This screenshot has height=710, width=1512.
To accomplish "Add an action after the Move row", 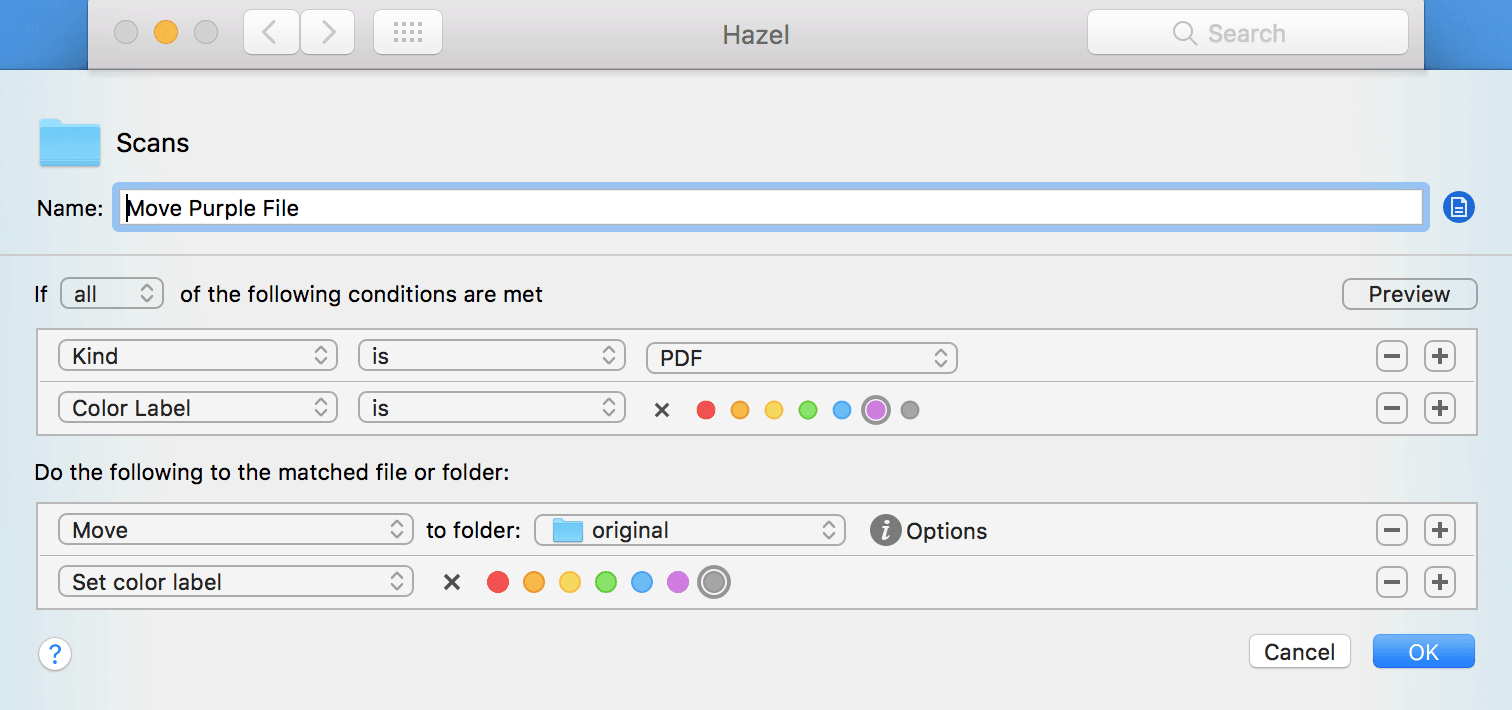I will click(x=1439, y=530).
